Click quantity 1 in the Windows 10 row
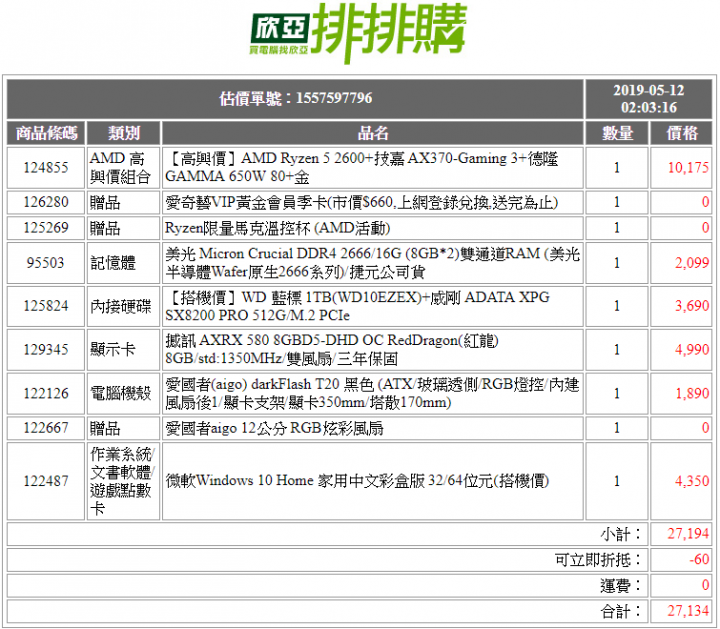This screenshot has width=720, height=629. [617, 481]
